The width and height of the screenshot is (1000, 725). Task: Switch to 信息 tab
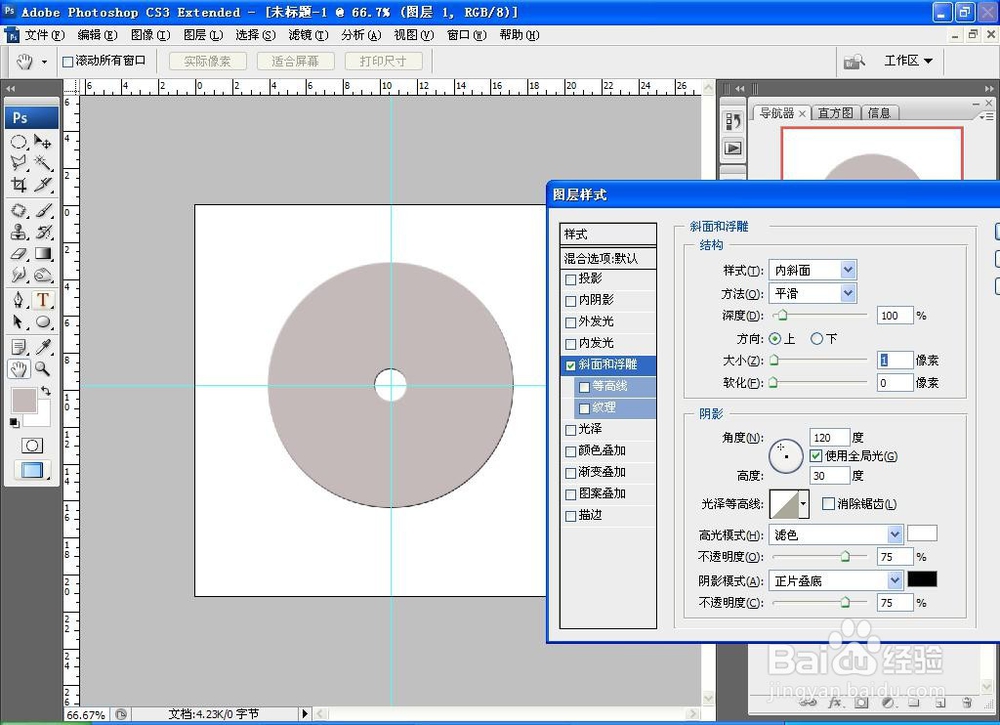tap(879, 113)
